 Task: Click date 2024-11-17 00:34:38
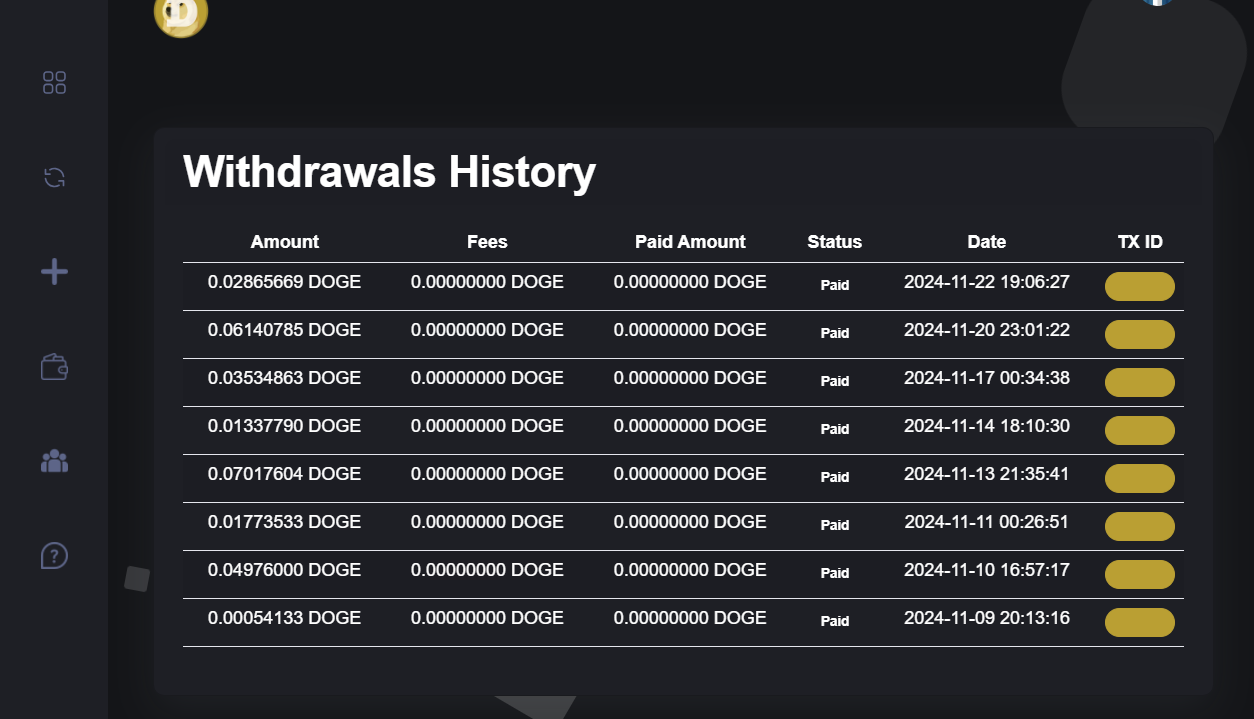987,378
